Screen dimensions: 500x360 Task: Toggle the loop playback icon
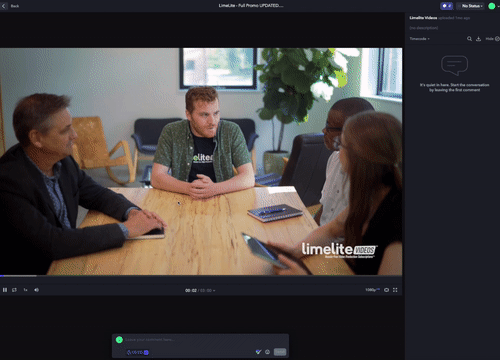pos(14,290)
